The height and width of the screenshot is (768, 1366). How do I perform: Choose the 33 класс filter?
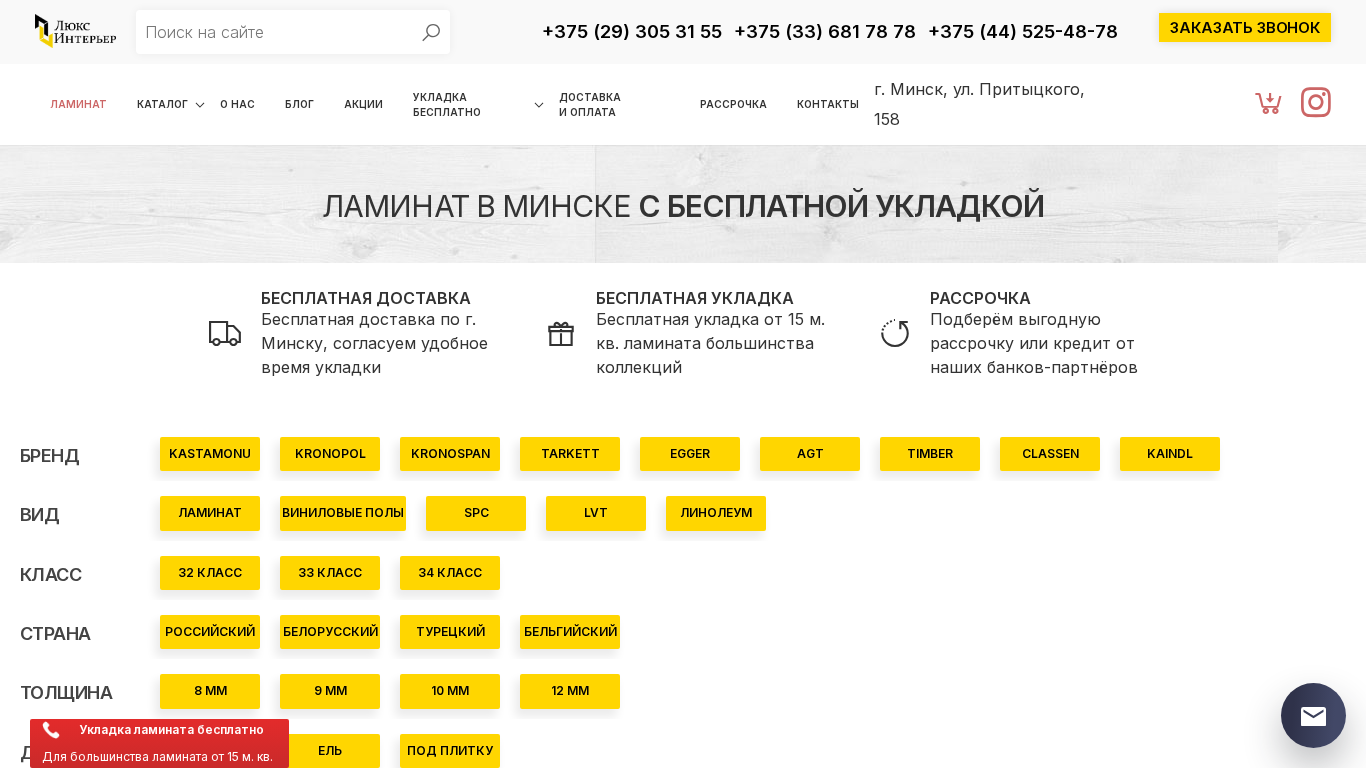pos(330,573)
